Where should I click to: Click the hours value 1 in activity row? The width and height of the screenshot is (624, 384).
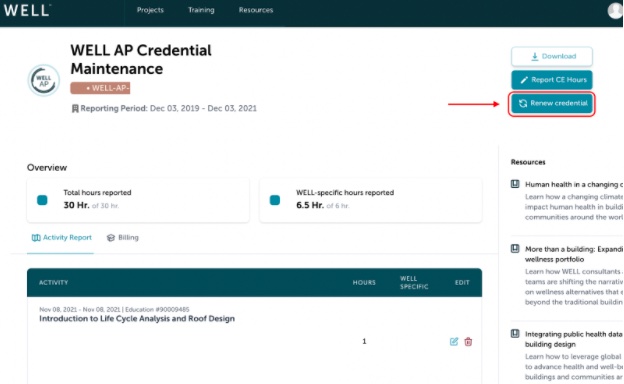364,341
